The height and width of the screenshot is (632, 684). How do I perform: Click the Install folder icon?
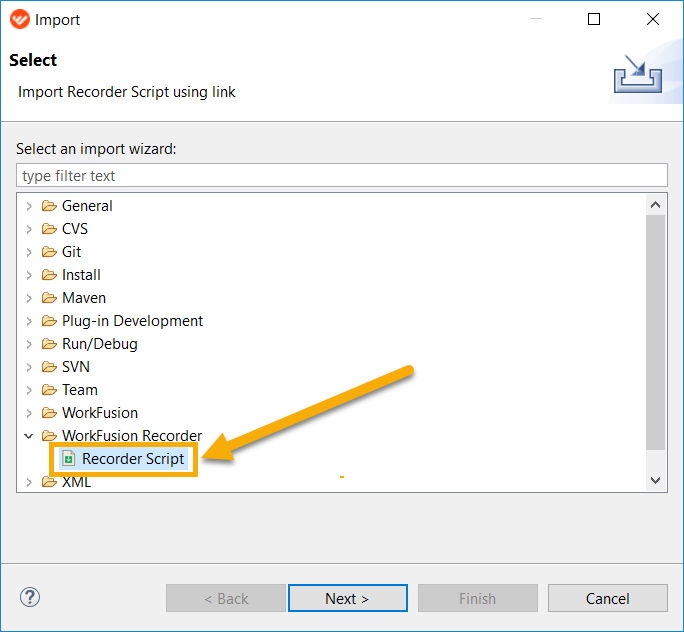pos(49,275)
